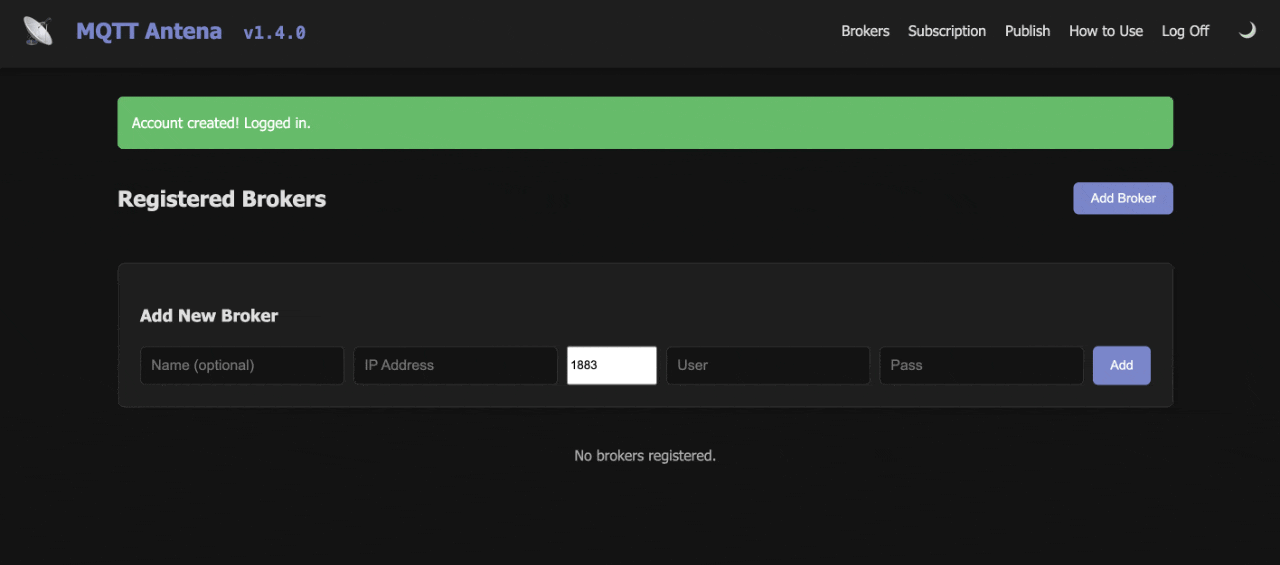Click the v1.4.0 version text
Viewport: 1280px width, 565px height.
274,32
